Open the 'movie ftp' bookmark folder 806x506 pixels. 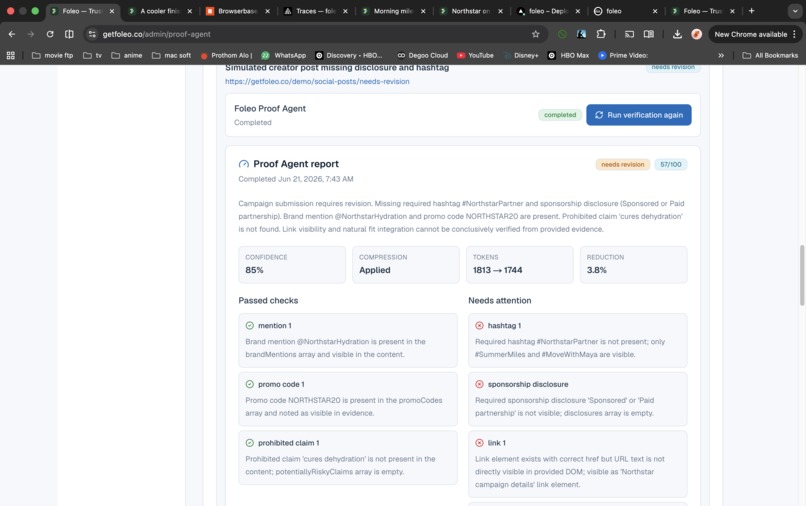coord(52,55)
